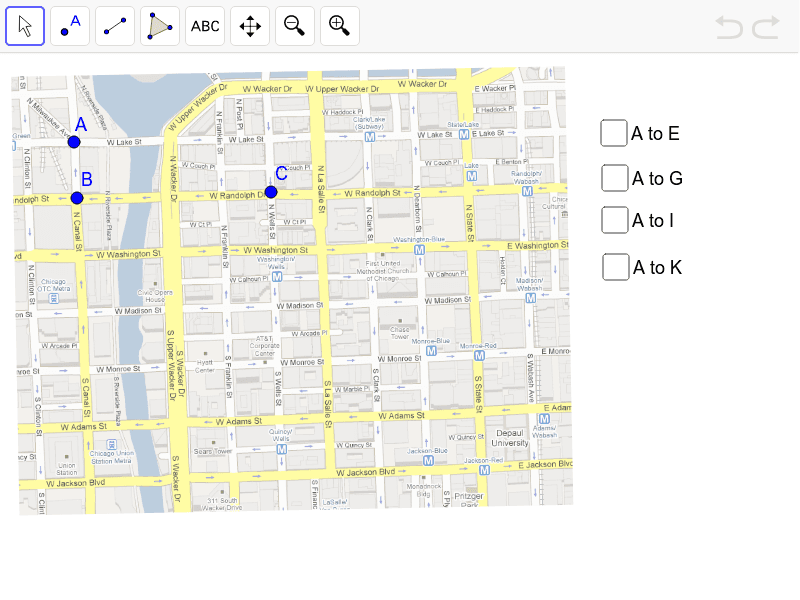Click the Monroe-Red M station marker
Image resolution: width=800 pixels, height=600 pixels.
coord(479,356)
